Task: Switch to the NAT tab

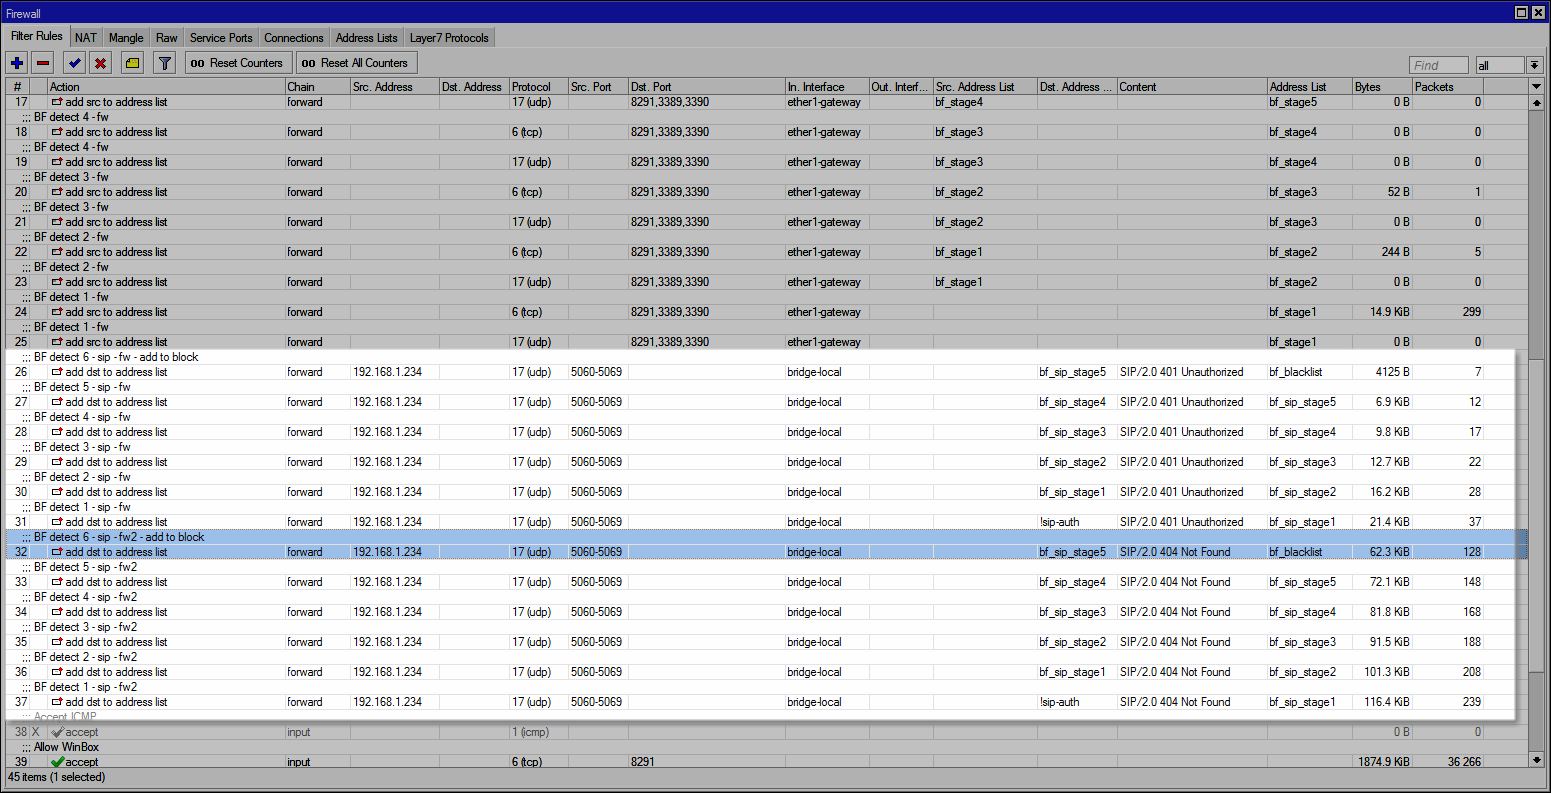Action: (x=86, y=38)
